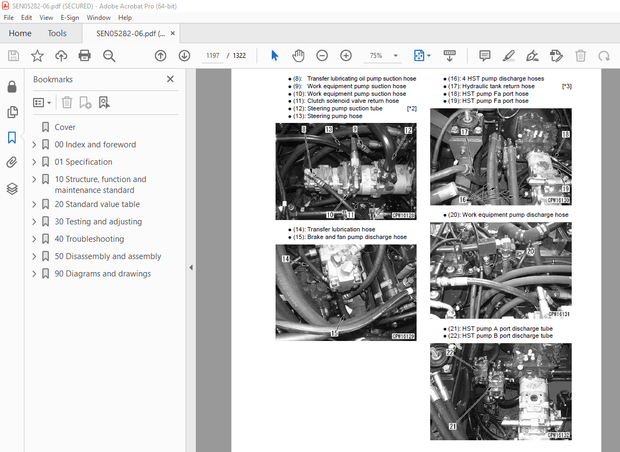Open the E-Sign menu
This screenshot has height=452, width=620.
click(x=69, y=17)
